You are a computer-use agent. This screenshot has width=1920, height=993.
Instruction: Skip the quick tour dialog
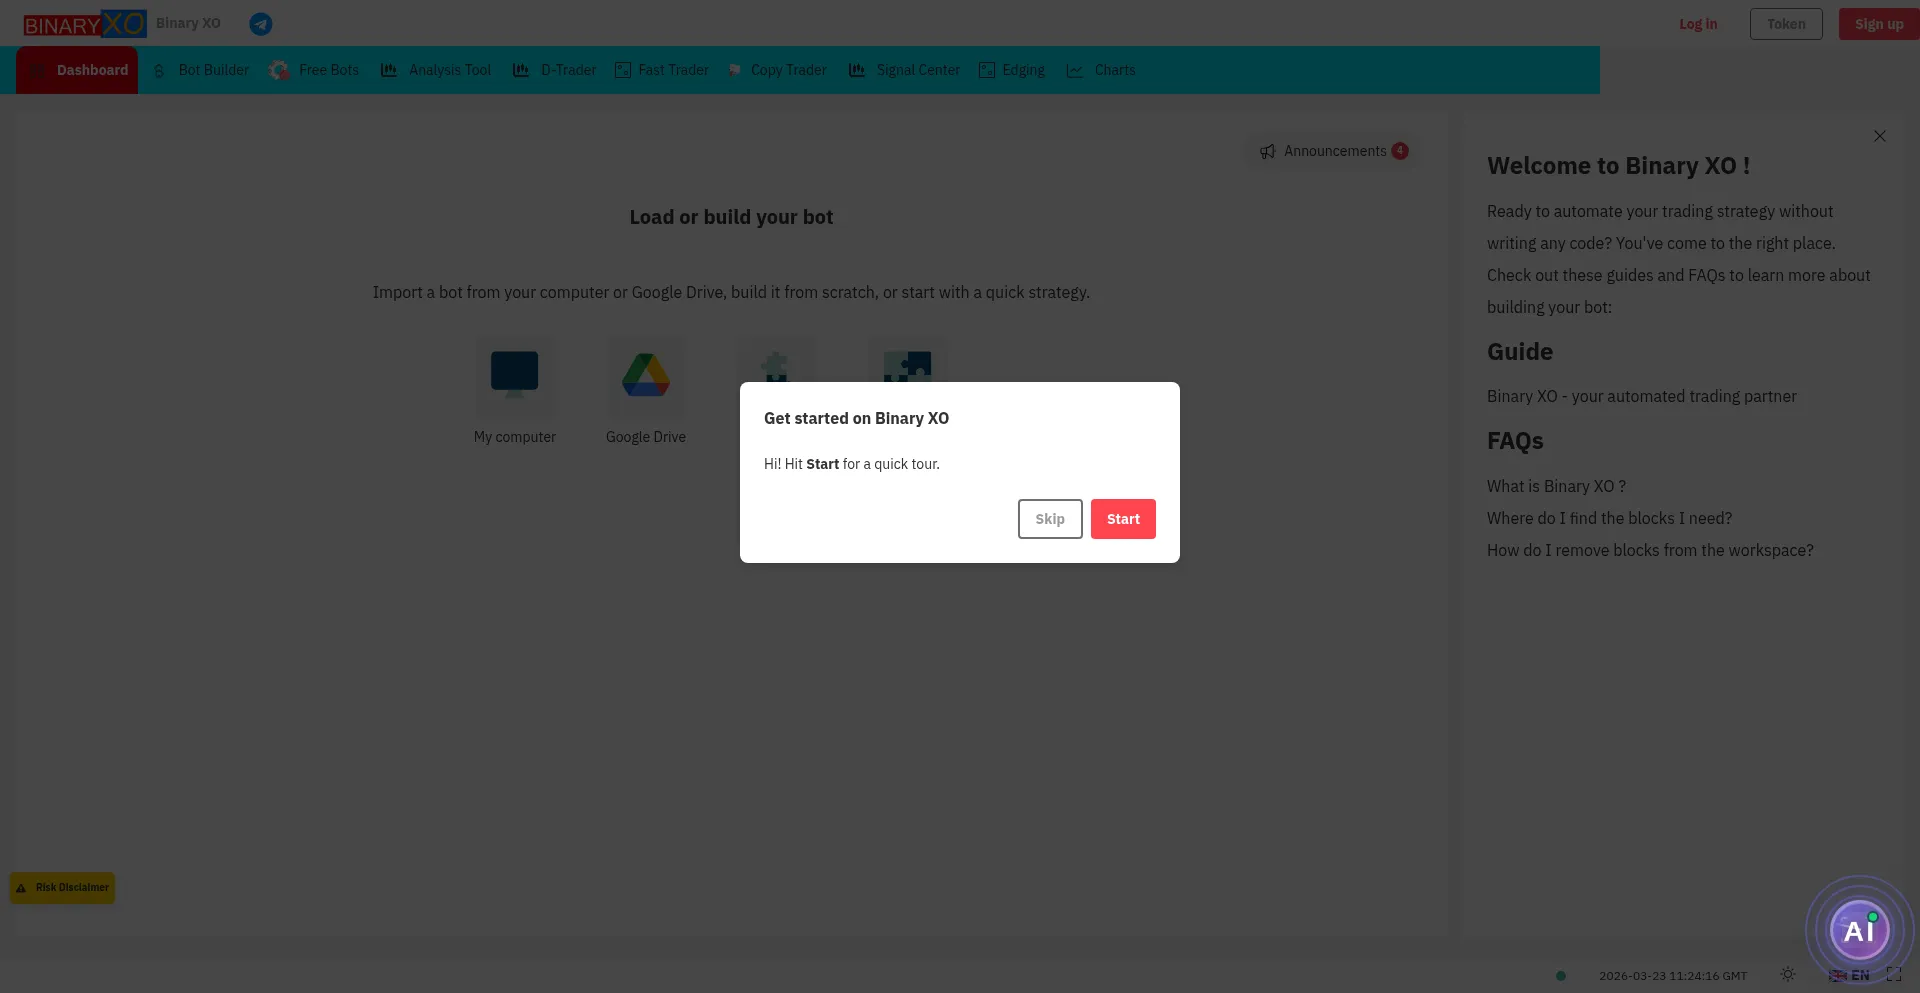(1050, 519)
